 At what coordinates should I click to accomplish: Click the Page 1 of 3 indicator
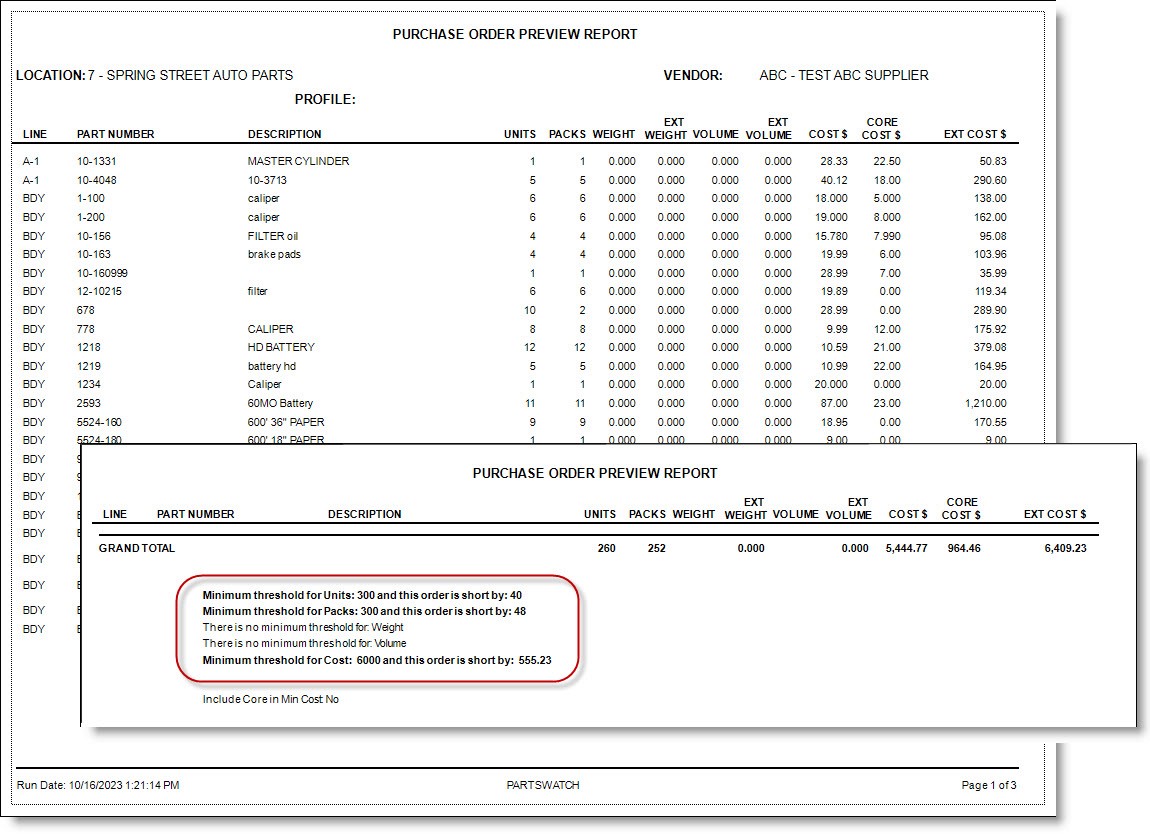[988, 785]
